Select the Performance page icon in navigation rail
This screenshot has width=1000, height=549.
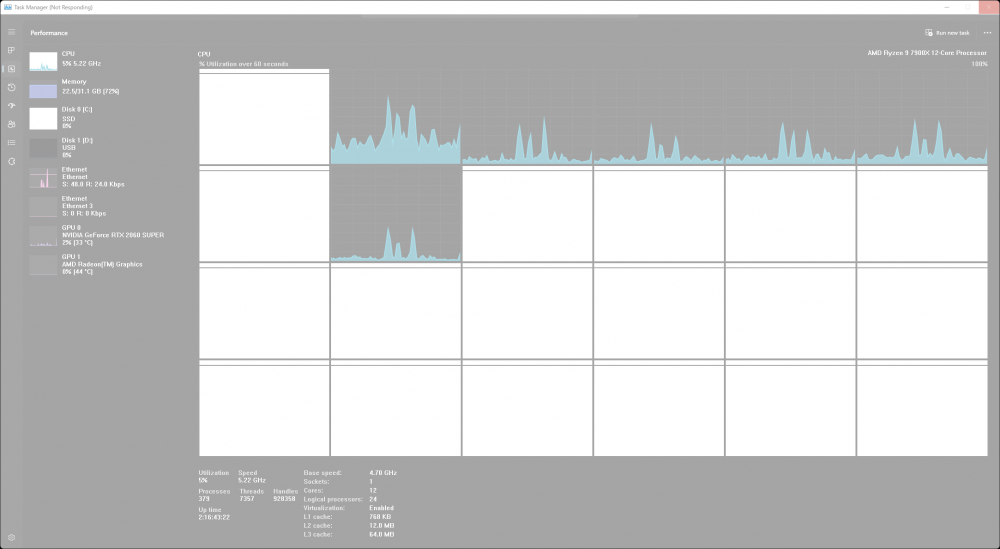pyautogui.click(x=11, y=69)
